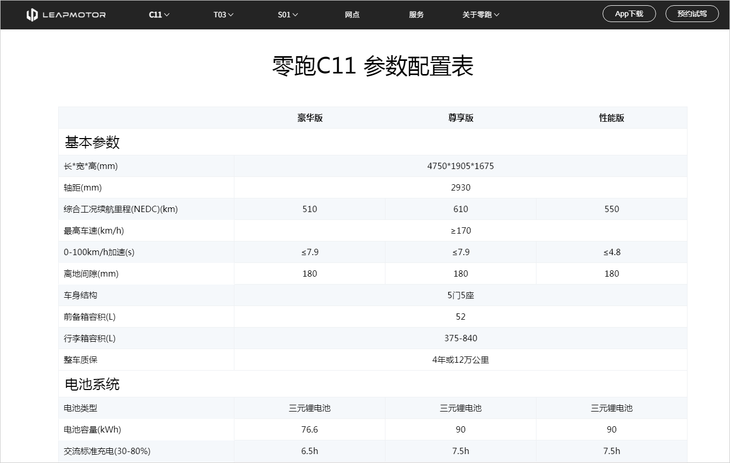
Task: Click the range value 550
Action: [611, 209]
